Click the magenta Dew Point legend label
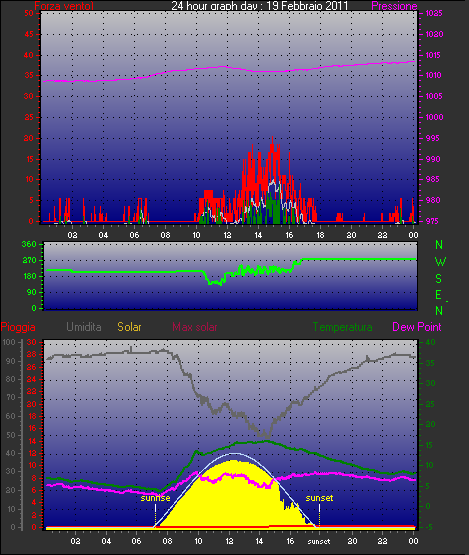Screen dimensions: 469x555 pyautogui.click(x=417, y=327)
